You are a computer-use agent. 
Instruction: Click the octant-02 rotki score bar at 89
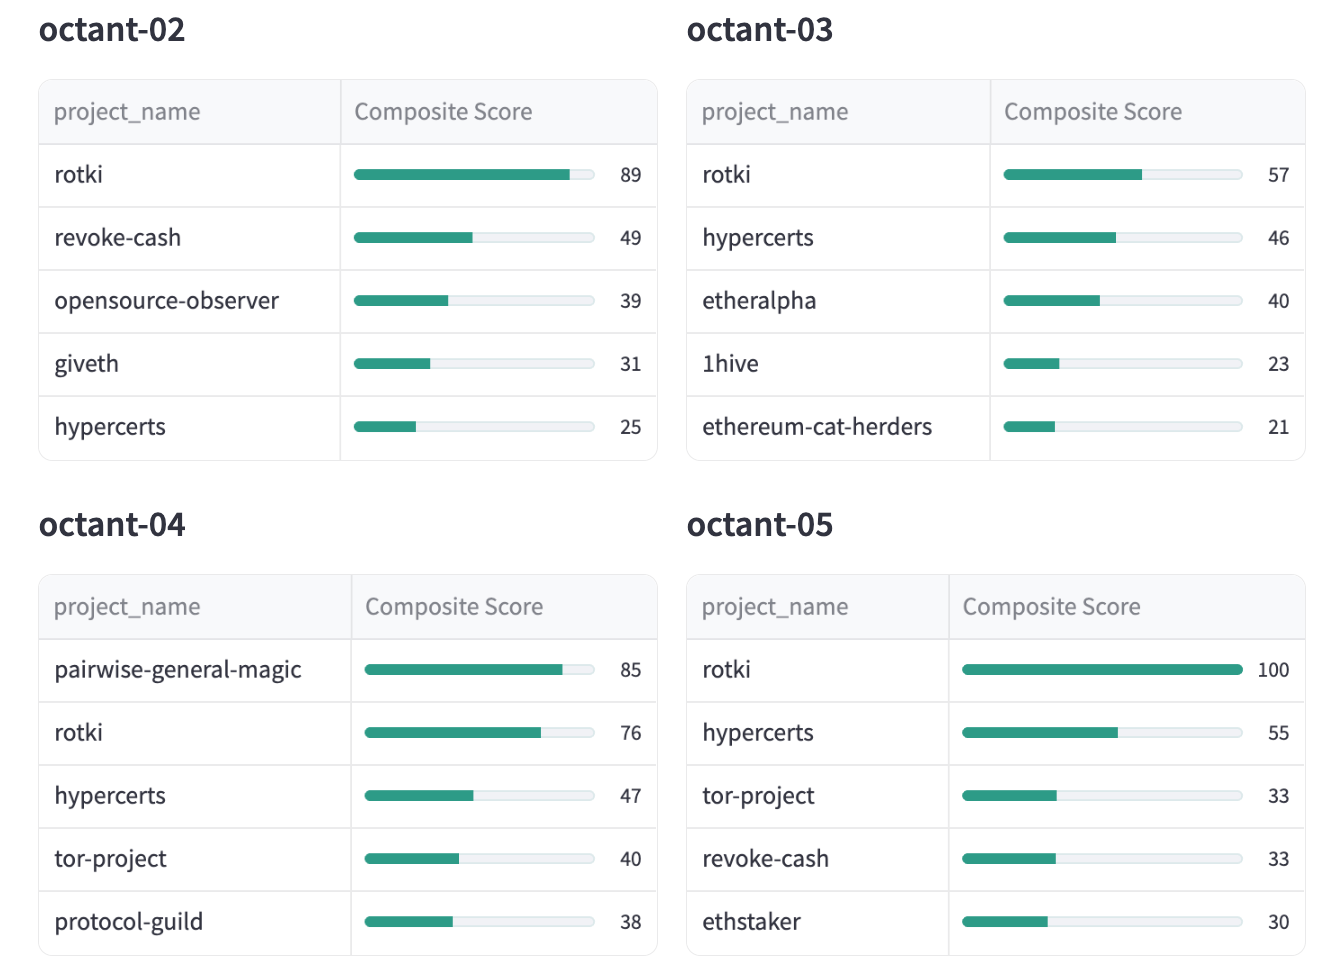pos(474,175)
